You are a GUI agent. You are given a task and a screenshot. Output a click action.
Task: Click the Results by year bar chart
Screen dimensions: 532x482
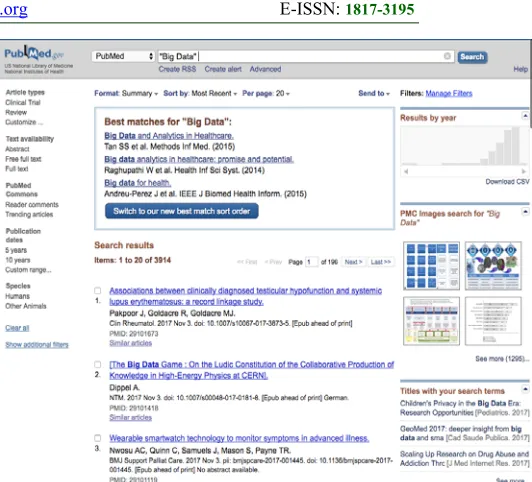point(464,146)
